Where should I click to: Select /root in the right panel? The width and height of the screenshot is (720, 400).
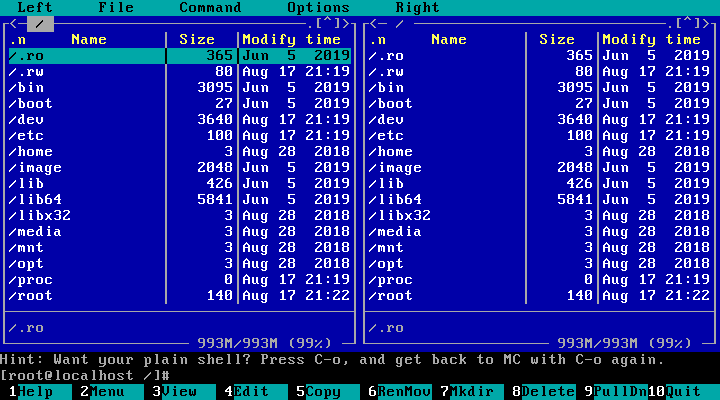click(x=540, y=296)
